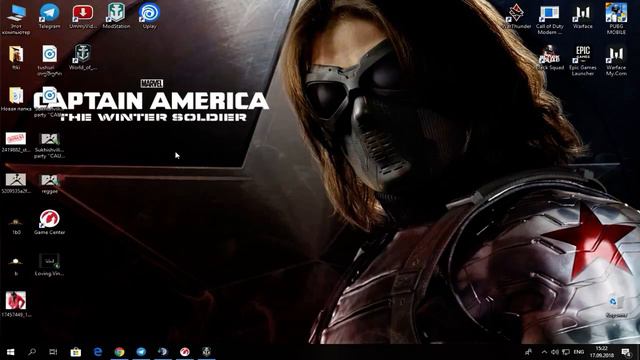Image resolution: width=640 pixels, height=360 pixels.
Task: Launch the Warface shortcut next to PUBG
Action: pos(582,16)
